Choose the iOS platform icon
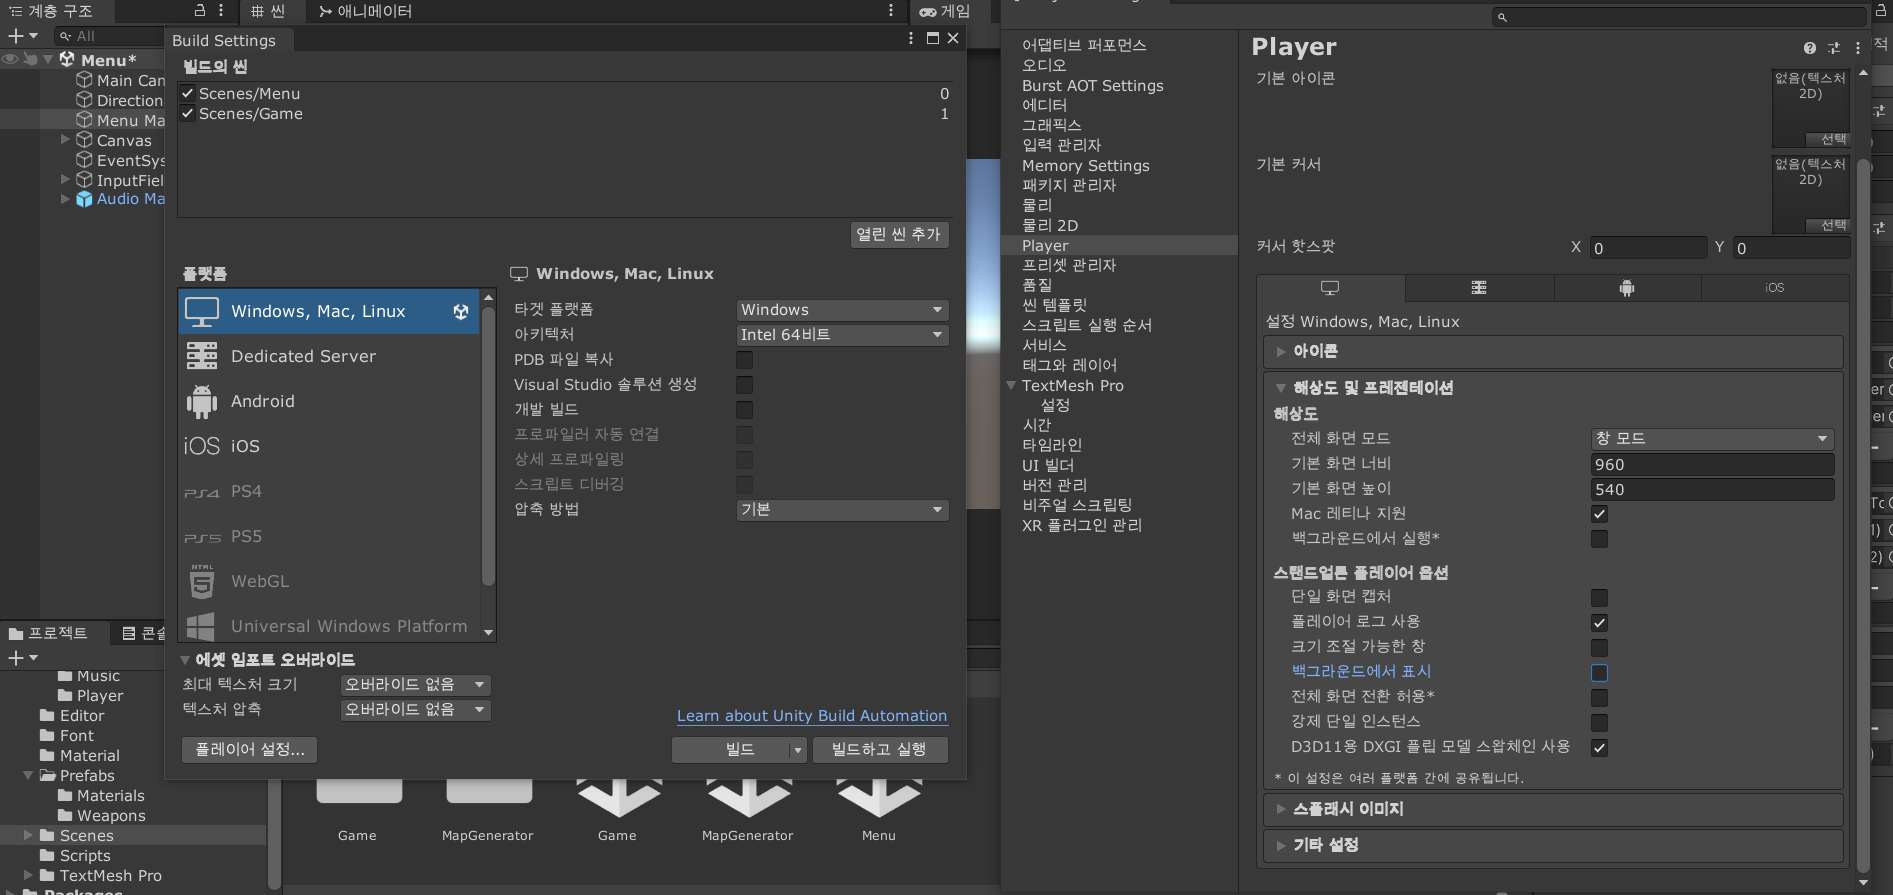 point(201,446)
